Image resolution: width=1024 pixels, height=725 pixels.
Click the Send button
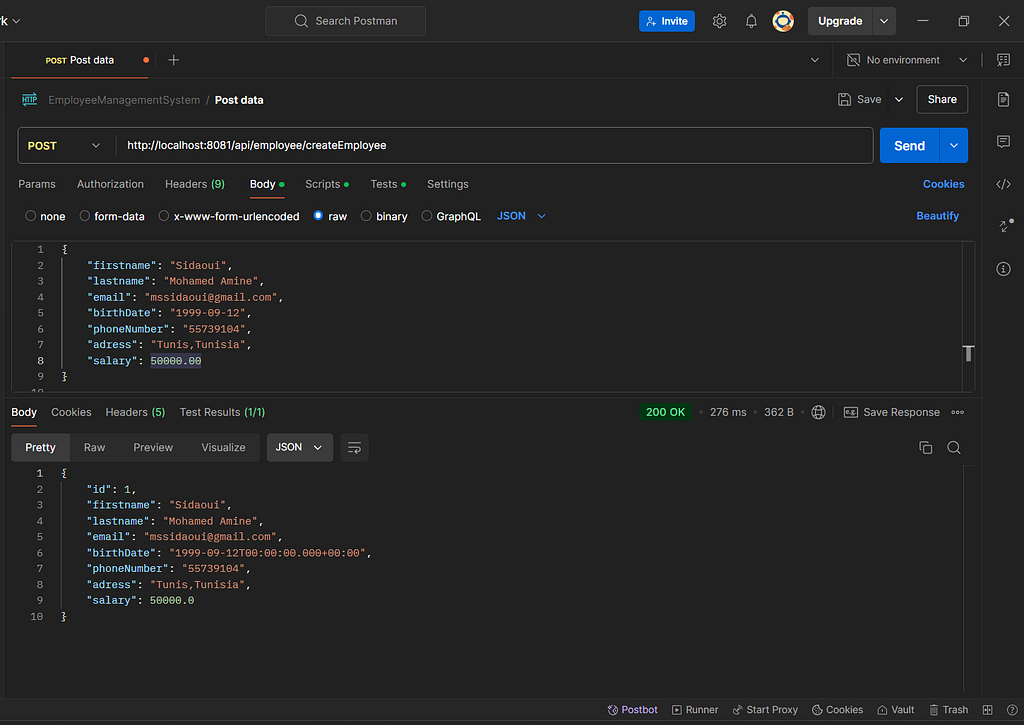click(909, 146)
